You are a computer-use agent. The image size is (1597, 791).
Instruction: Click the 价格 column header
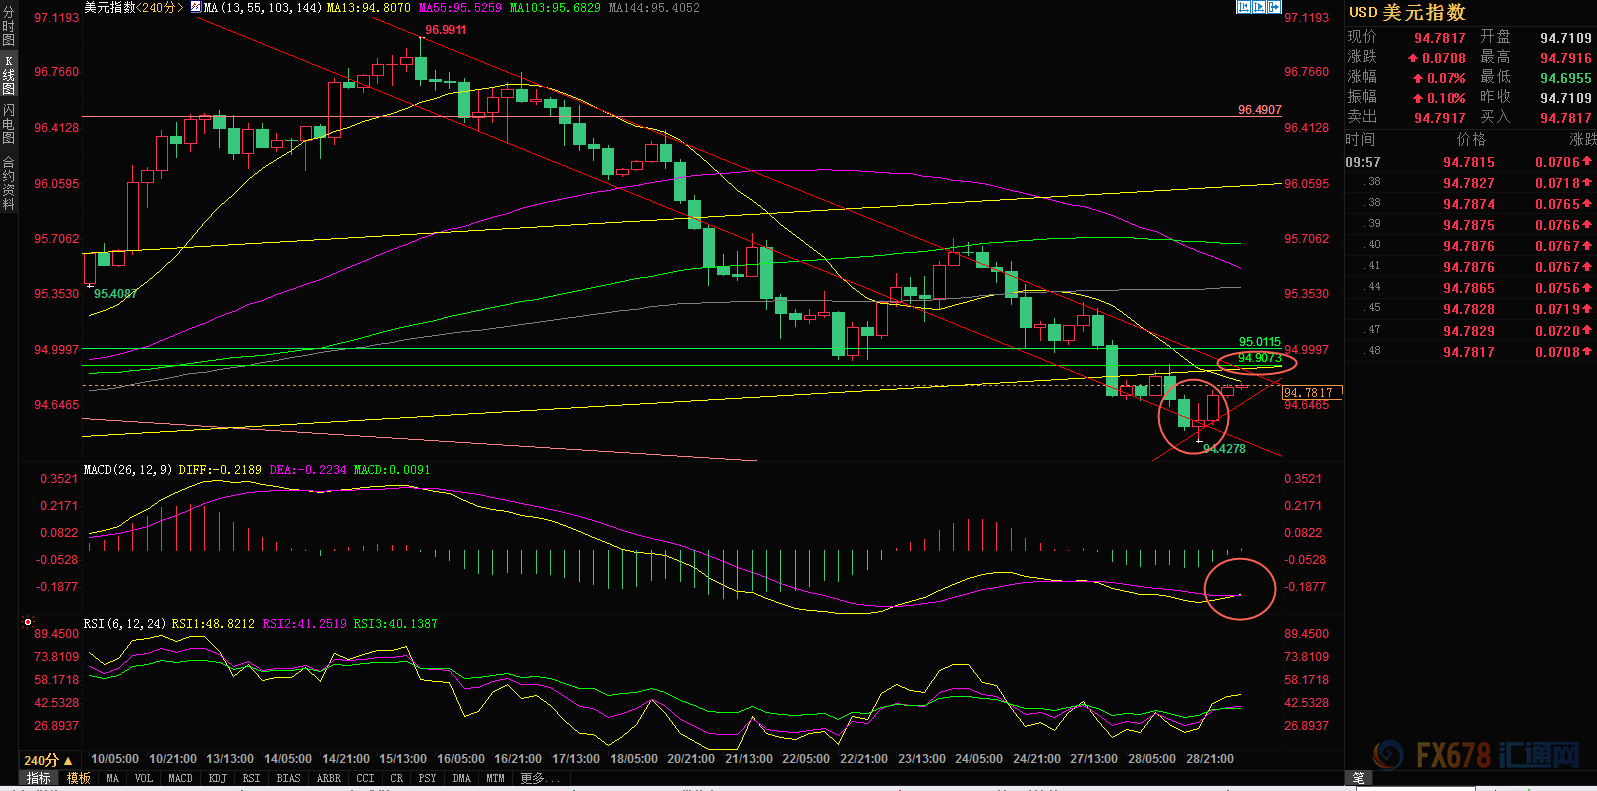click(1471, 139)
